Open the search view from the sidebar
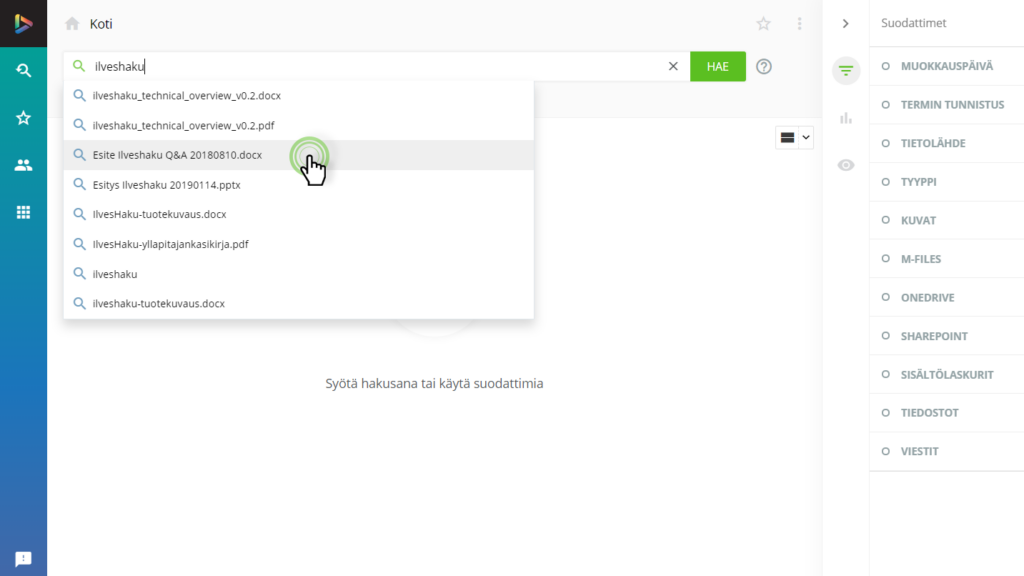The height and width of the screenshot is (576, 1024). tap(24, 71)
